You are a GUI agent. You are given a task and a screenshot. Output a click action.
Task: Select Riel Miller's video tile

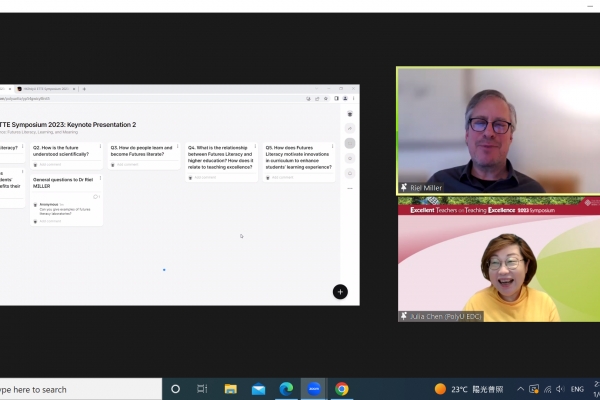[499, 131]
